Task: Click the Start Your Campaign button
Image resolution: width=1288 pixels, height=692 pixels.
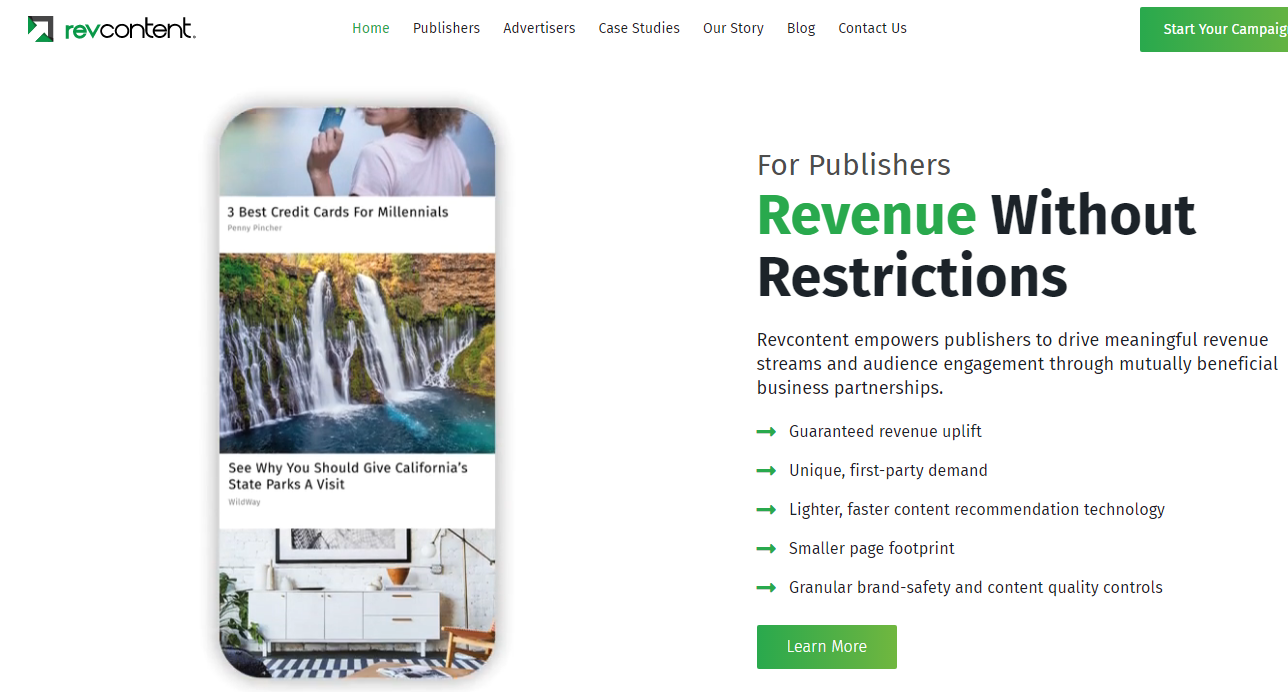Action: pos(1214,29)
